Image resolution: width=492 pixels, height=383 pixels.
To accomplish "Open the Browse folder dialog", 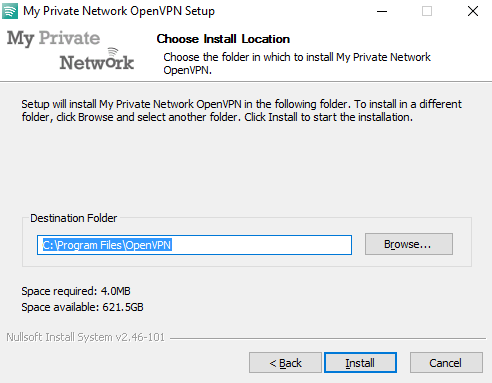I will (x=409, y=244).
